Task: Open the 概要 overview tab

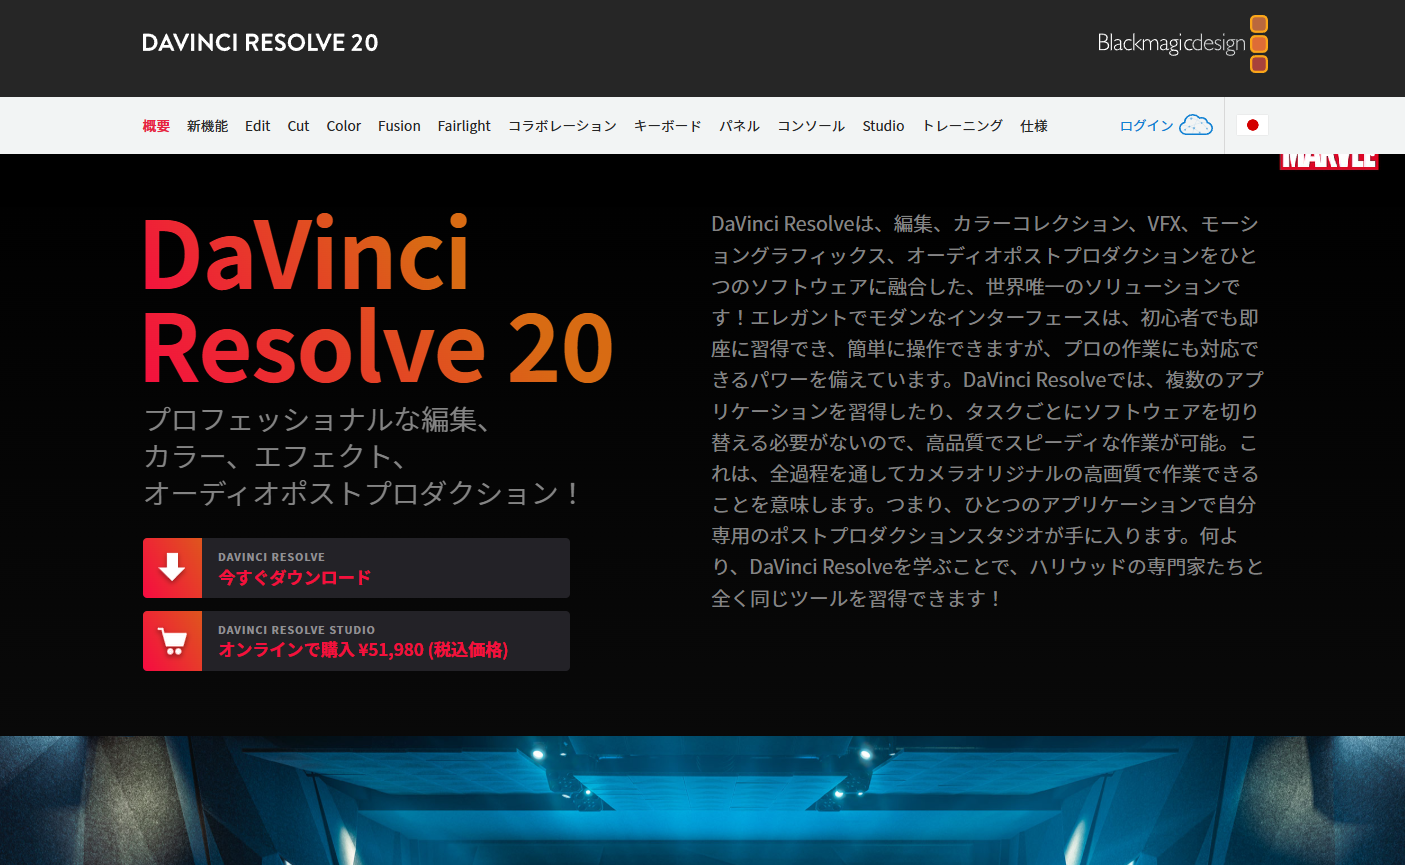Action: (x=156, y=126)
